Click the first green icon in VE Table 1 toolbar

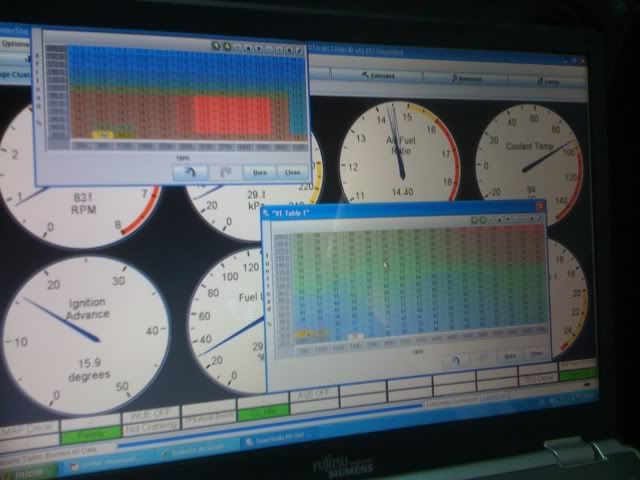(x=474, y=220)
